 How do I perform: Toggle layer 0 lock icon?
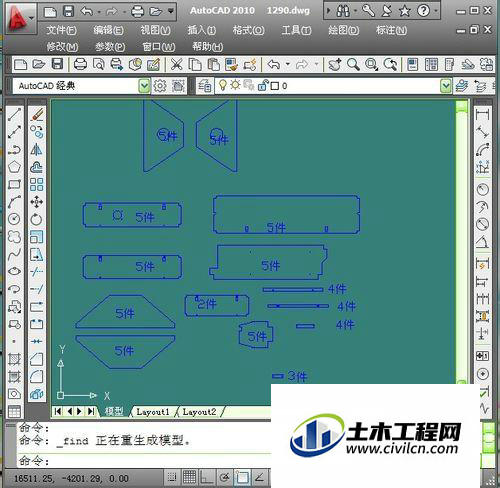coord(263,85)
